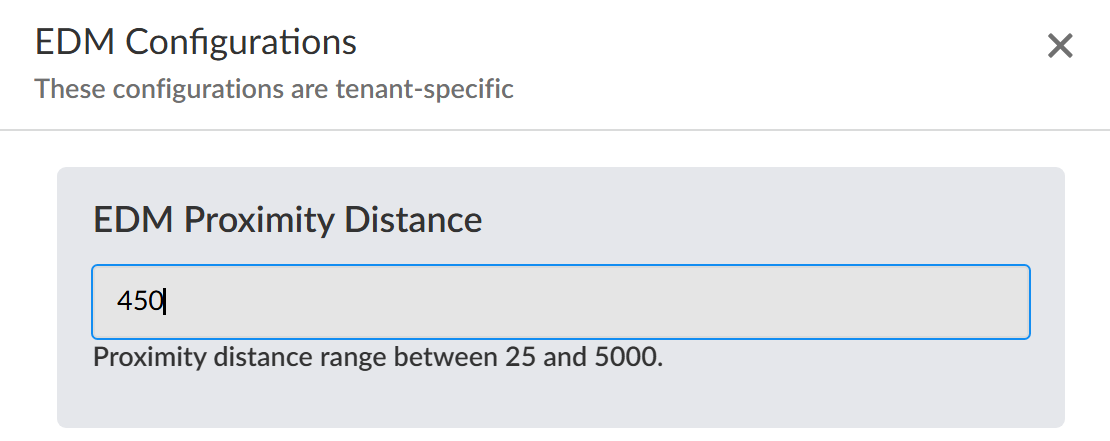Viewport: 1110px width, 441px height.
Task: Click the tenant-specific subtitle text
Action: click(x=274, y=89)
